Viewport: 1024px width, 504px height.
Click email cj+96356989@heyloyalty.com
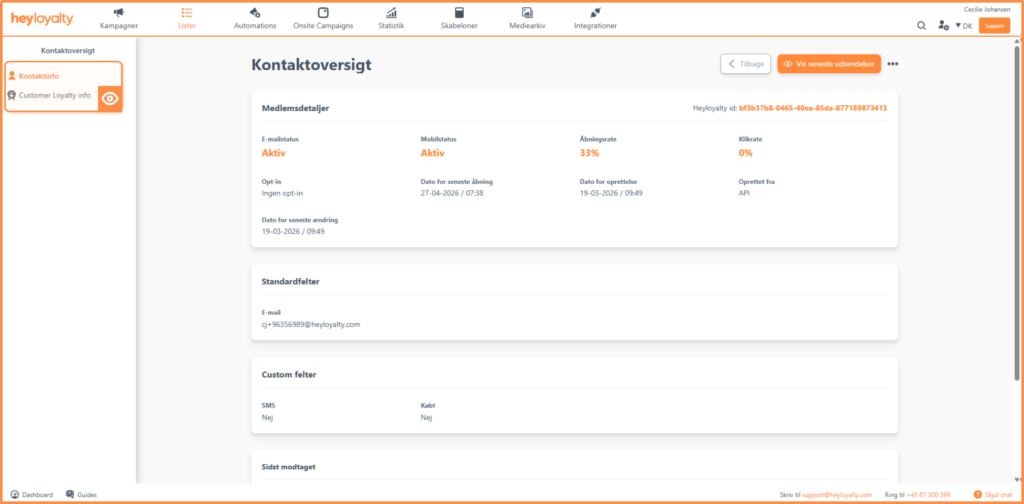tap(311, 324)
